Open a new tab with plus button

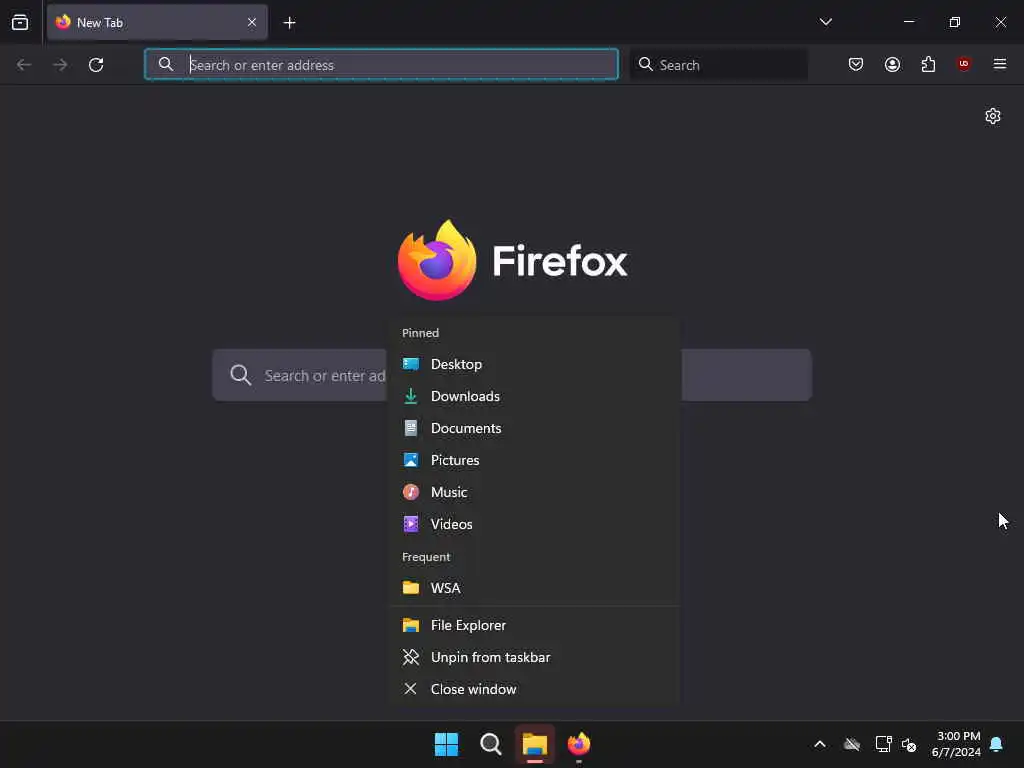pyautogui.click(x=289, y=22)
